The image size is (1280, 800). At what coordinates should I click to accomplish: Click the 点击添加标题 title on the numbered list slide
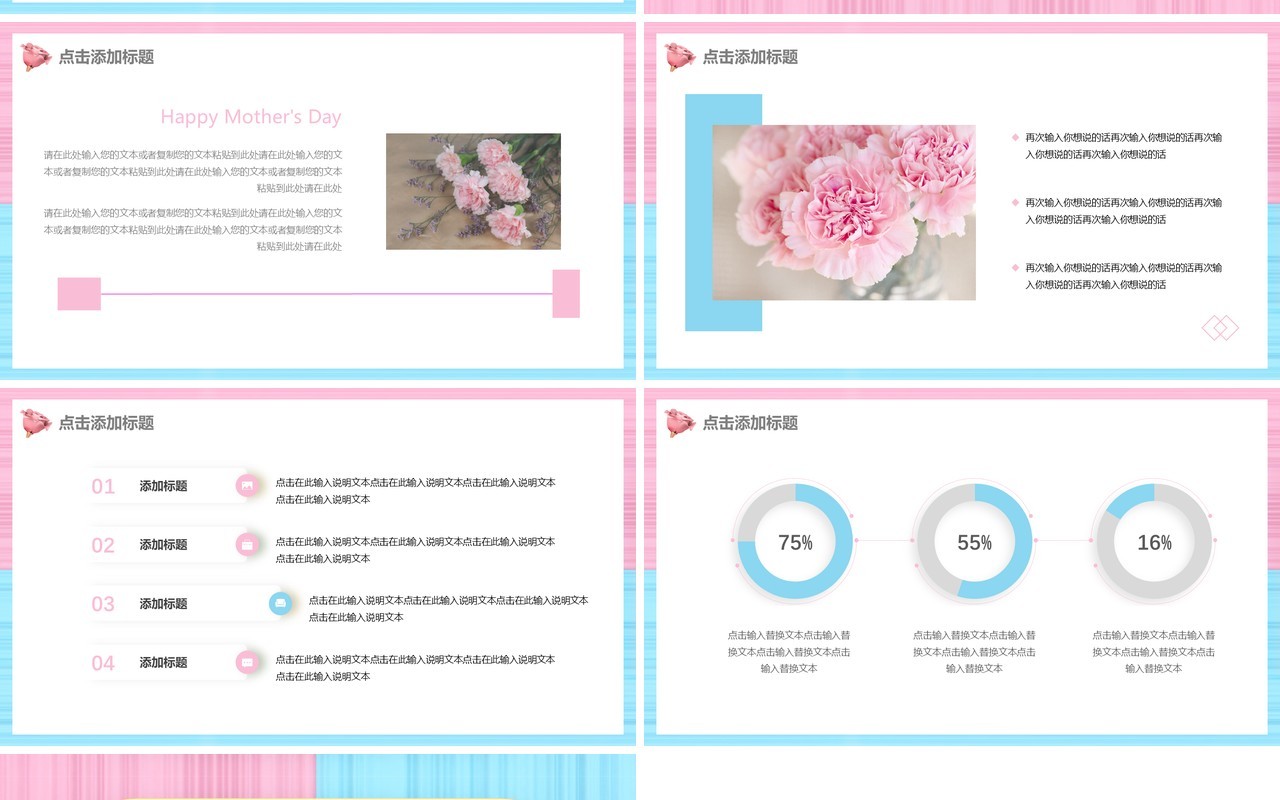pyautogui.click(x=106, y=423)
